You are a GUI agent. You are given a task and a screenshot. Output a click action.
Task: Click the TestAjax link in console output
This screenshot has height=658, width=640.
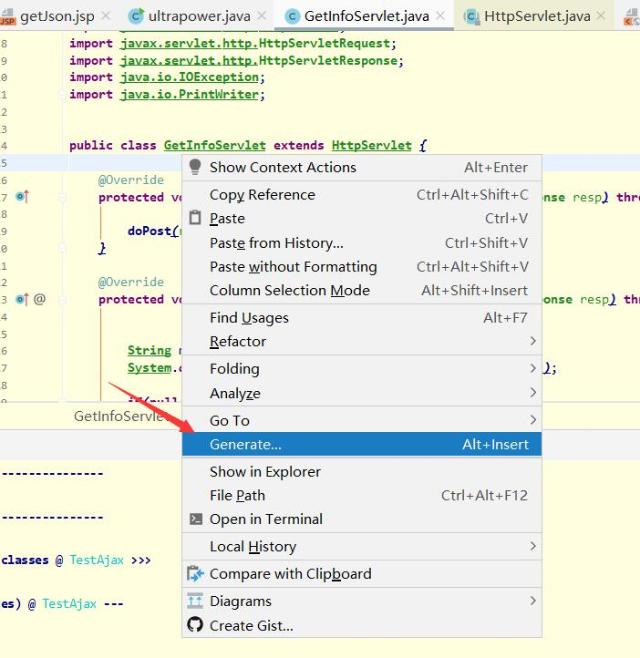click(96, 560)
